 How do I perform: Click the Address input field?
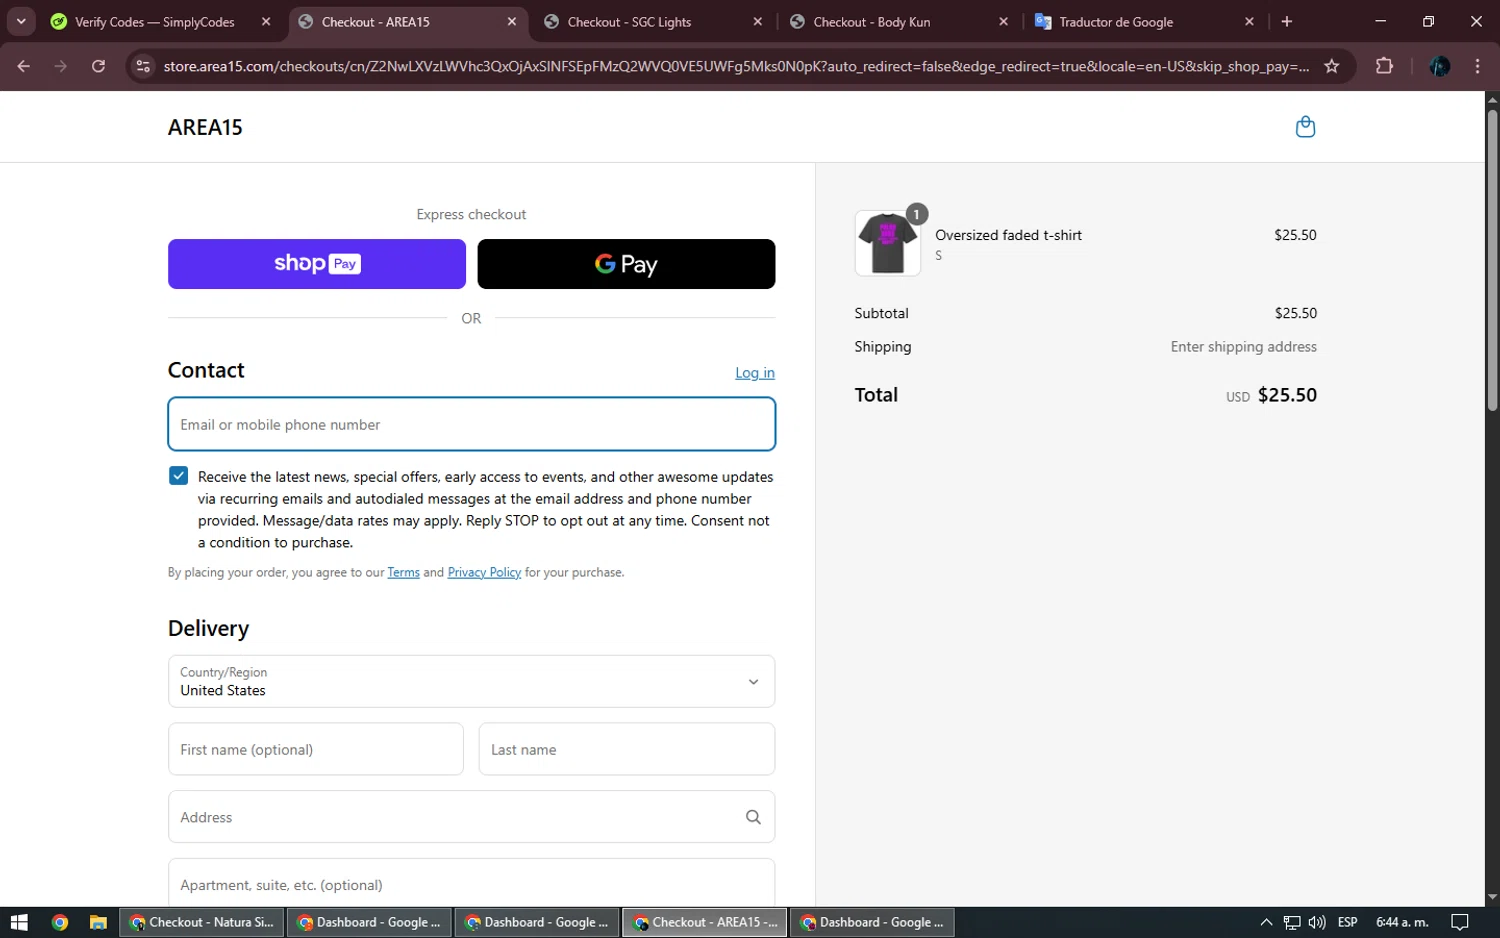pos(471,817)
